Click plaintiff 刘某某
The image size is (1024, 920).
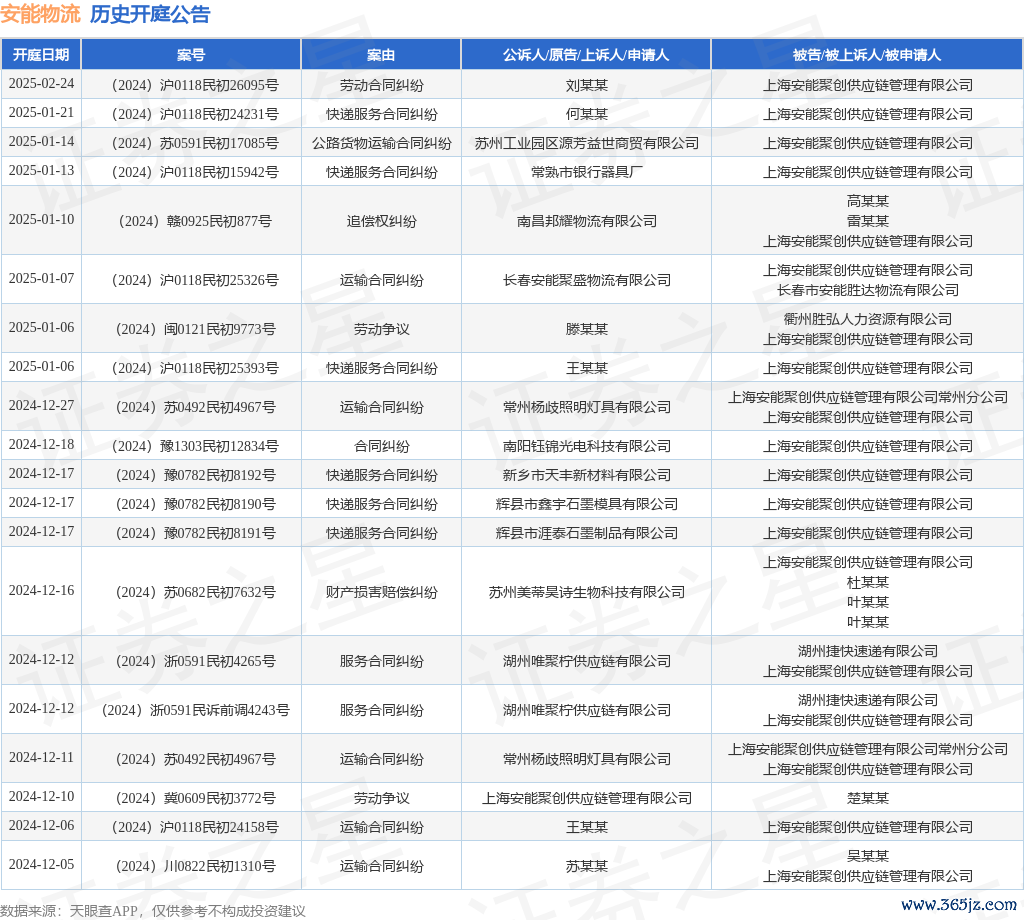(586, 86)
